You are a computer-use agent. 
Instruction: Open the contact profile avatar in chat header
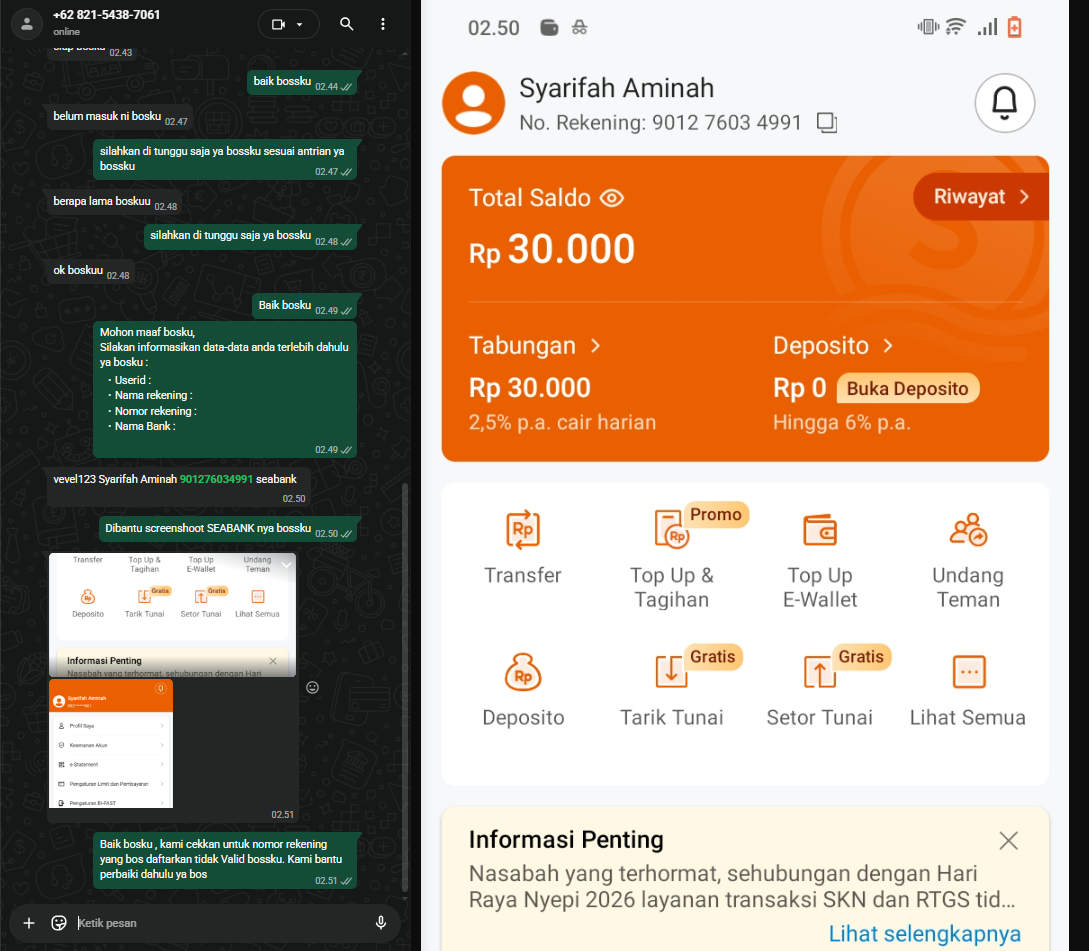(26, 24)
